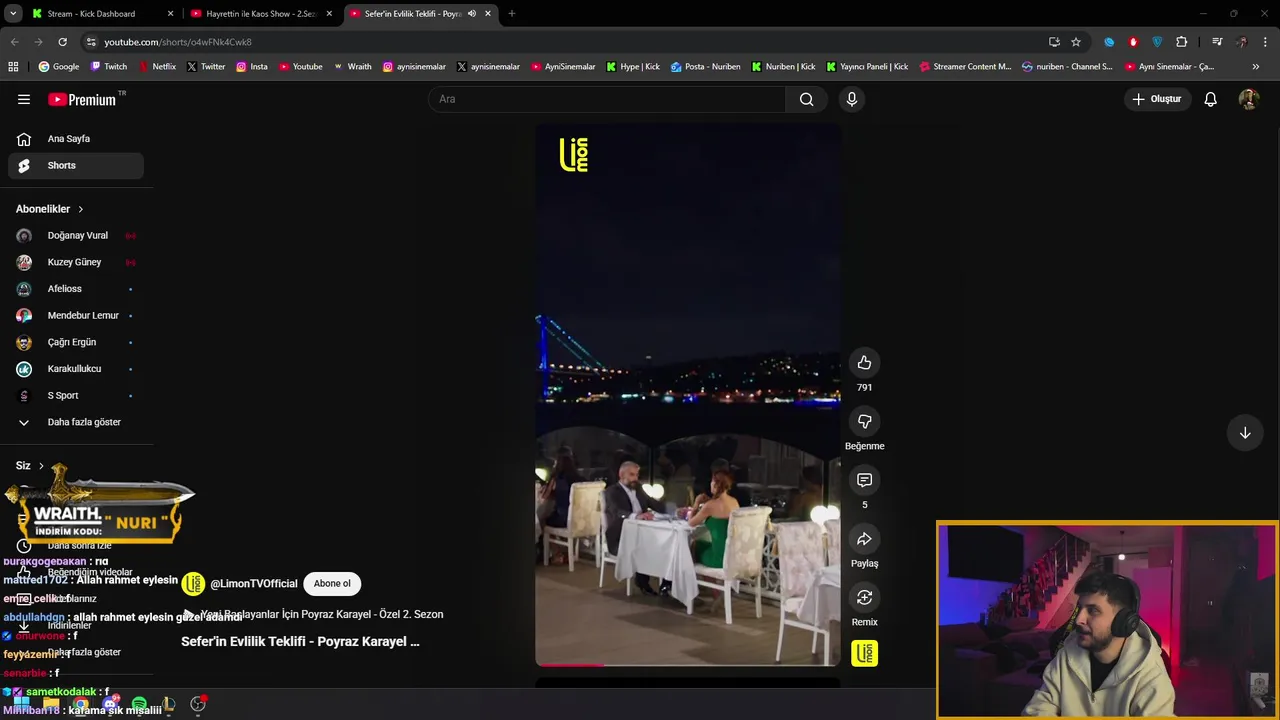
Task: Open the YouTube hamburger guide menu
Action: (24, 99)
